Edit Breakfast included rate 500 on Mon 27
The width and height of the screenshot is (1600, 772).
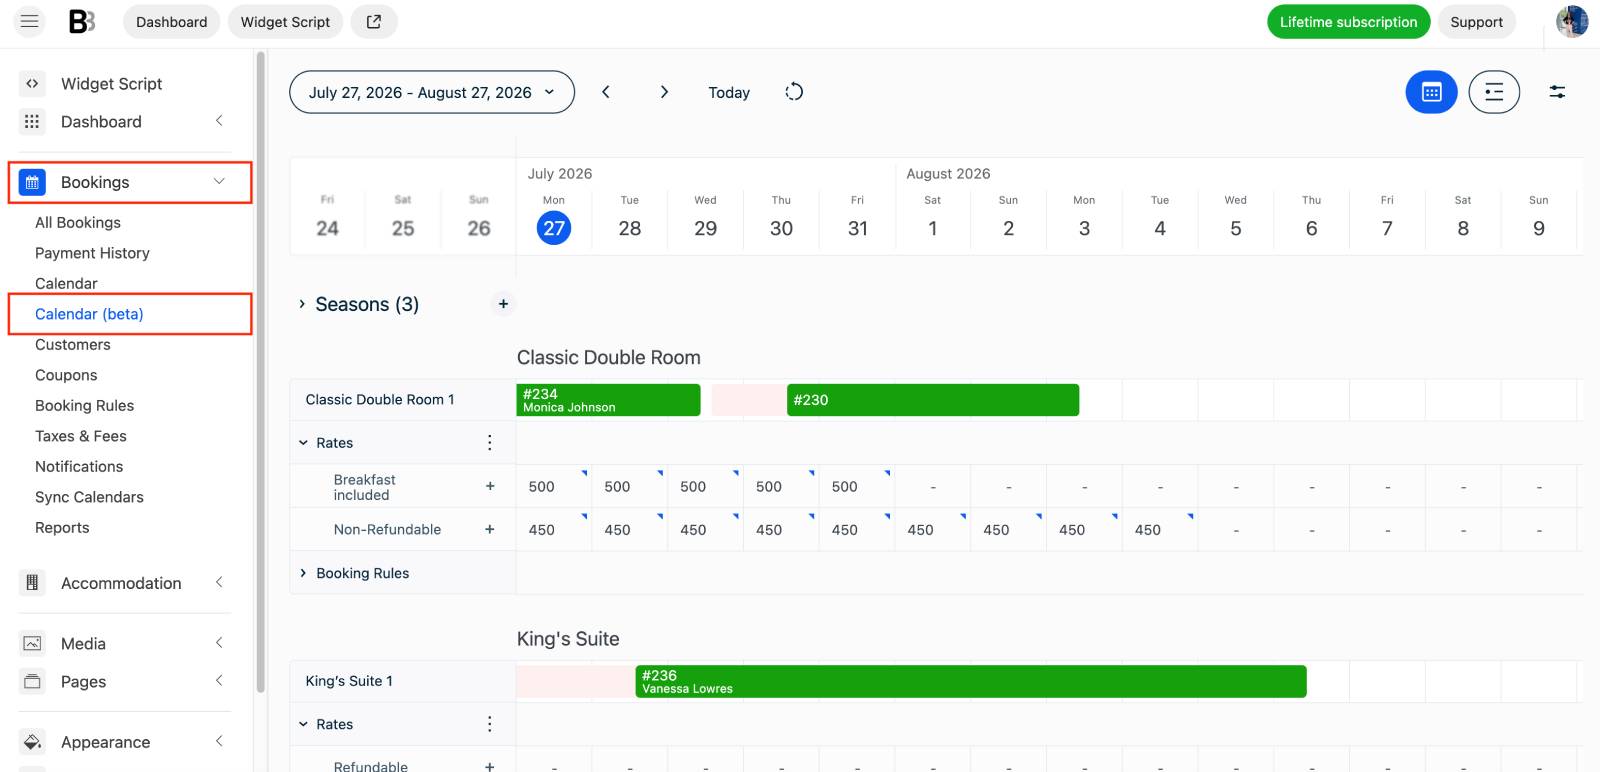(x=554, y=486)
